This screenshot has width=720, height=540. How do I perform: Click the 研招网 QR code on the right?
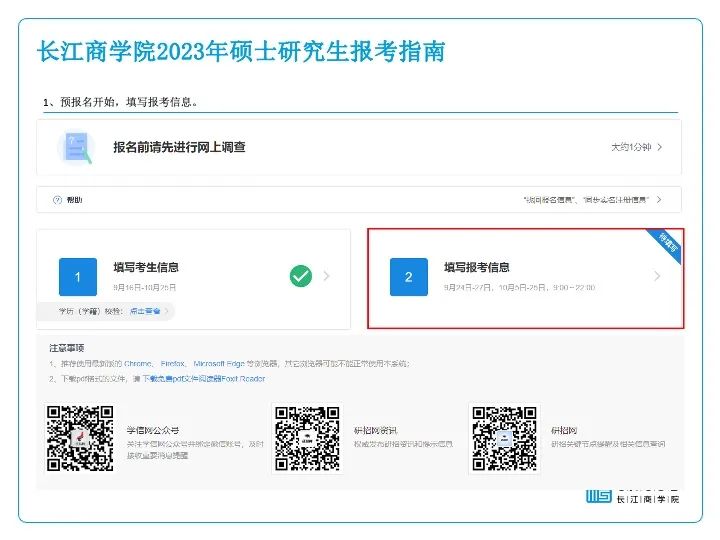pos(505,438)
